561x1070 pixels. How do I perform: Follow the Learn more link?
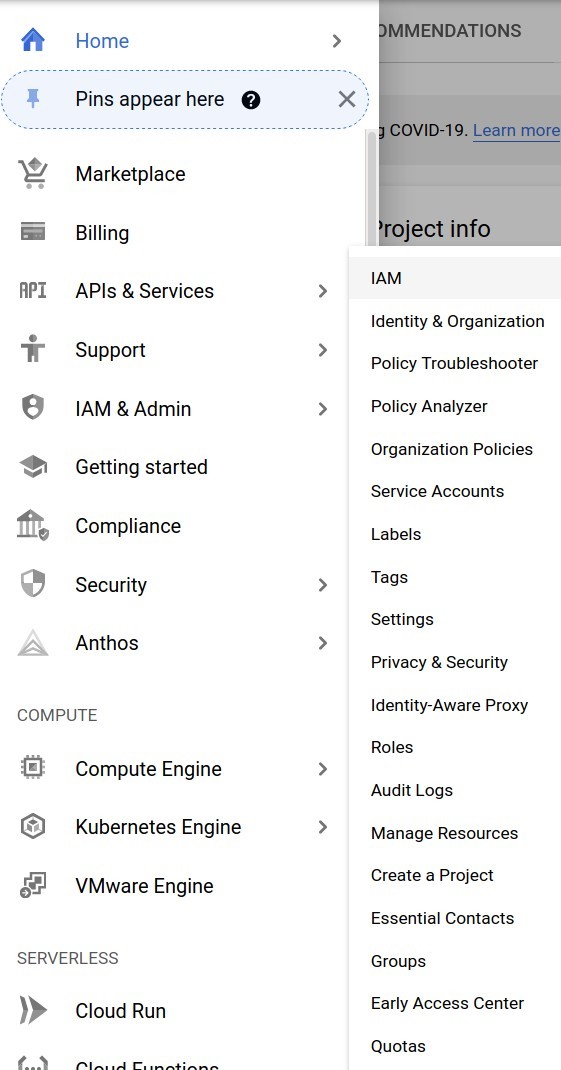[517, 130]
